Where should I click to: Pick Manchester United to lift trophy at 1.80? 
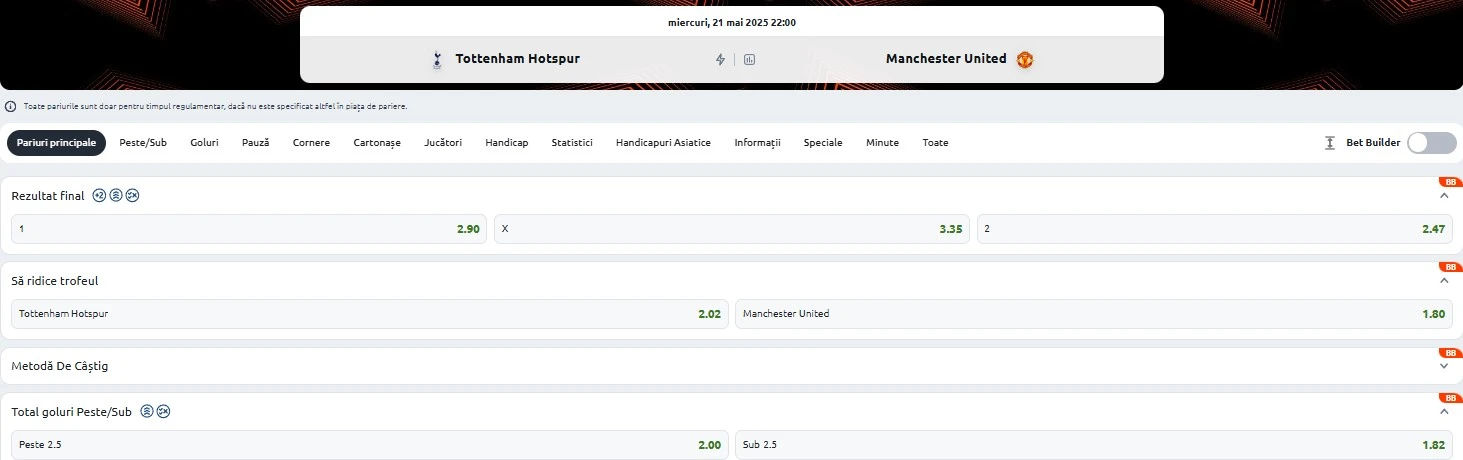1093,314
